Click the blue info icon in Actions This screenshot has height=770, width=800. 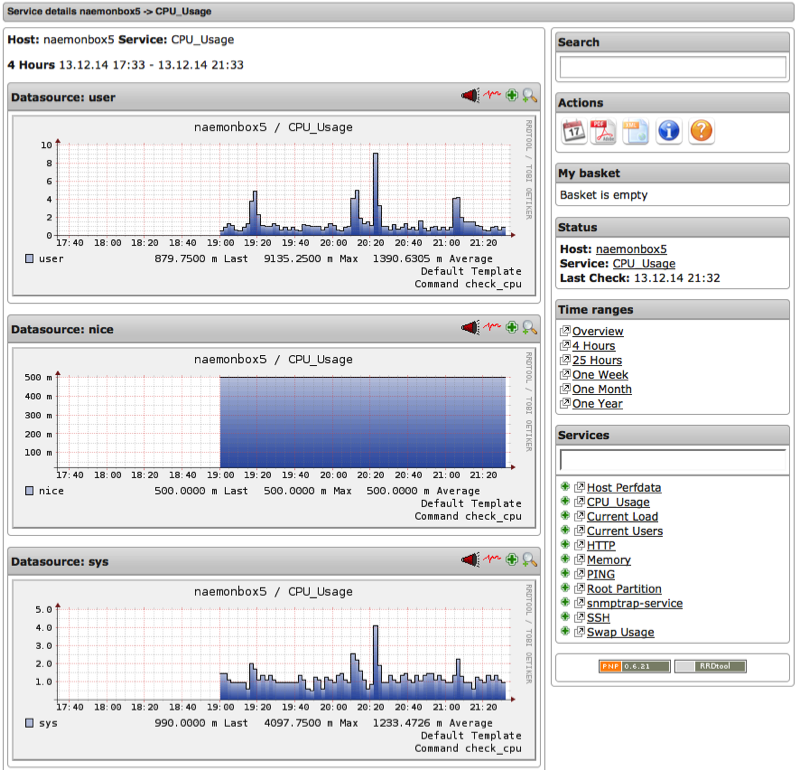click(669, 131)
